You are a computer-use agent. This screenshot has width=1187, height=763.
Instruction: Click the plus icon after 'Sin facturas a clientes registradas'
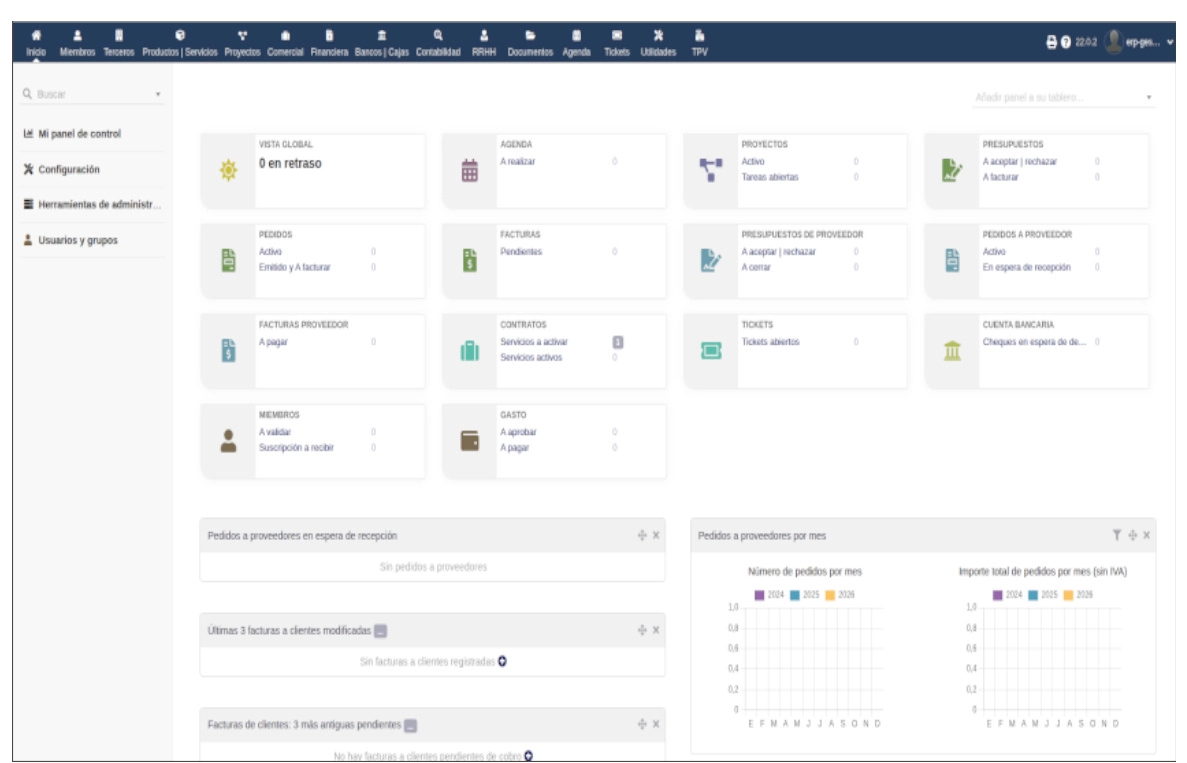pyautogui.click(x=502, y=661)
